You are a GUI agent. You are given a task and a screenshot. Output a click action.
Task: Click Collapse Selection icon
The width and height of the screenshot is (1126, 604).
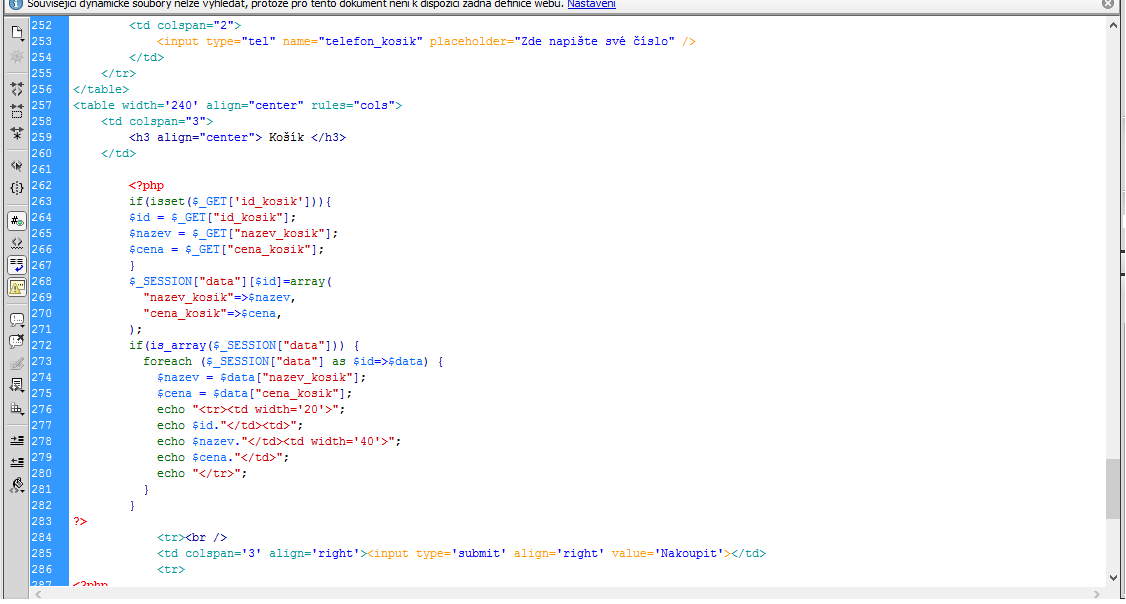point(16,110)
